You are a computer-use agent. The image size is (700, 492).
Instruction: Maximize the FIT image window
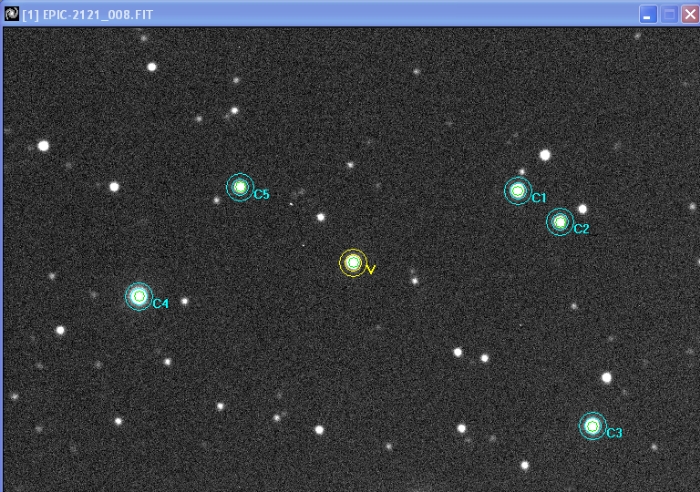[x=668, y=14]
